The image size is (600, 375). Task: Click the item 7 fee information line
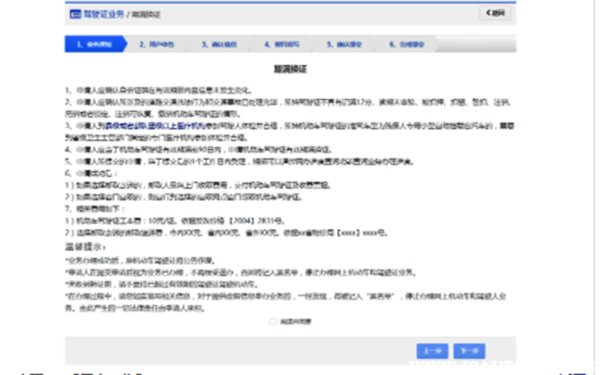[95, 209]
